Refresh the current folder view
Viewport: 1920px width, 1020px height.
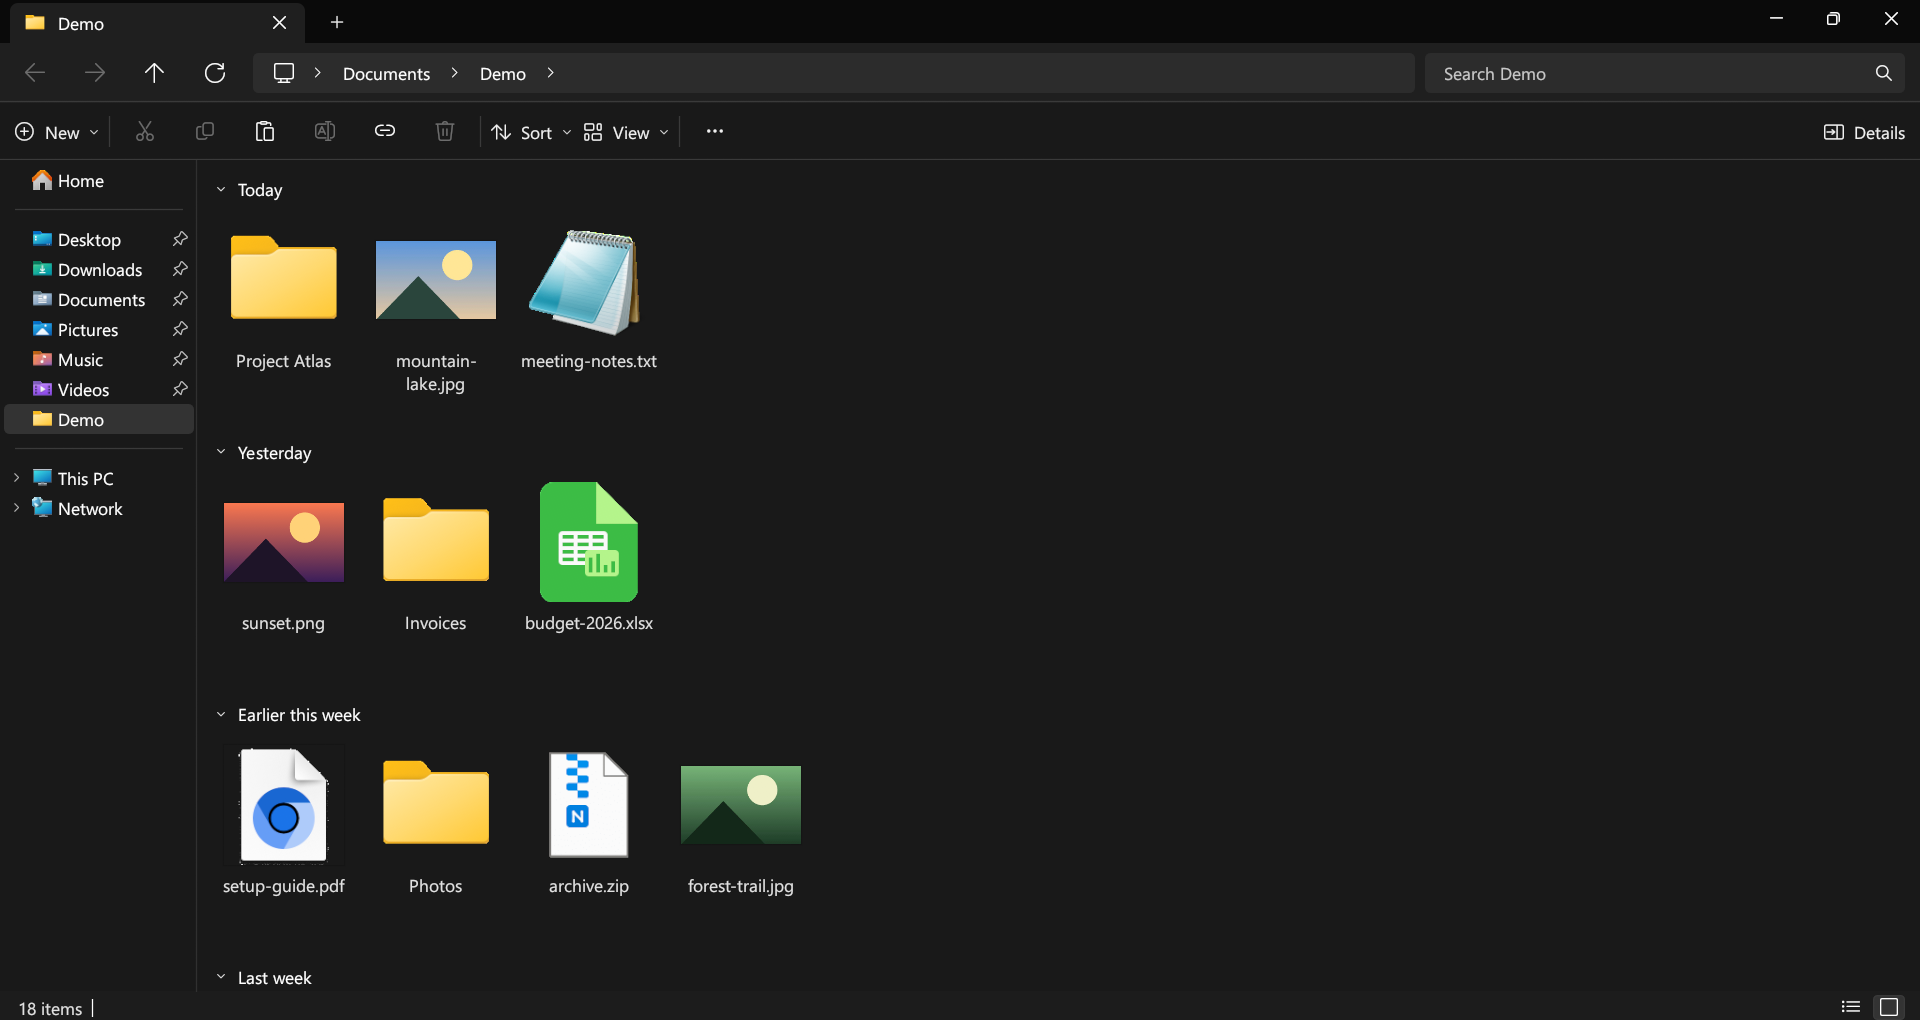pyautogui.click(x=215, y=73)
